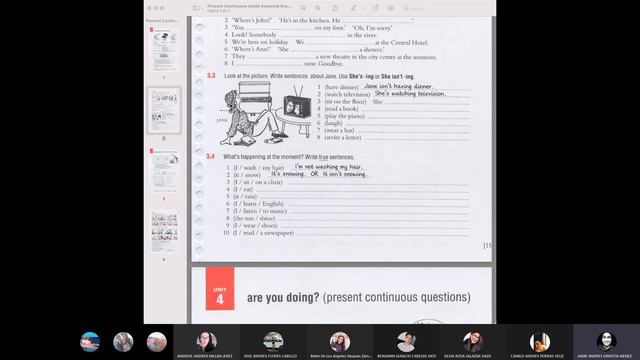Image resolution: width=640 pixels, height=360 pixels.
Task: Toggle the Preview sidebar view button
Action: (x=196, y=8)
